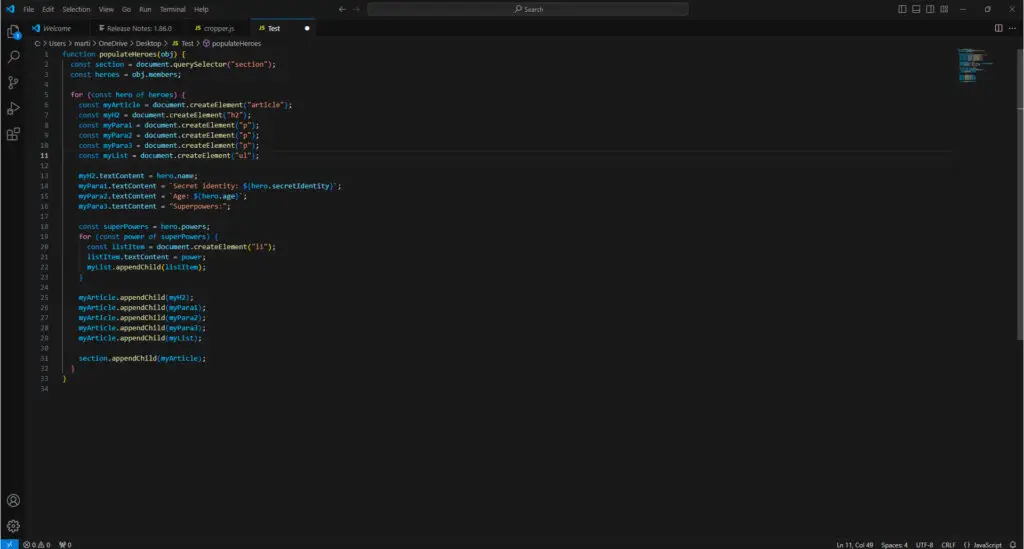
Task: Switch to the cropper.js tab
Action: pos(218,28)
